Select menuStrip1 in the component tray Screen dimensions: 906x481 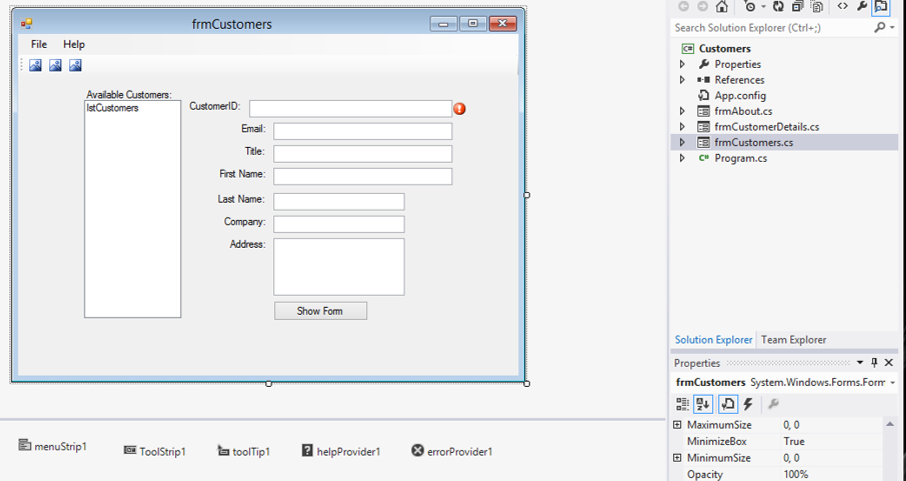[x=53, y=446]
